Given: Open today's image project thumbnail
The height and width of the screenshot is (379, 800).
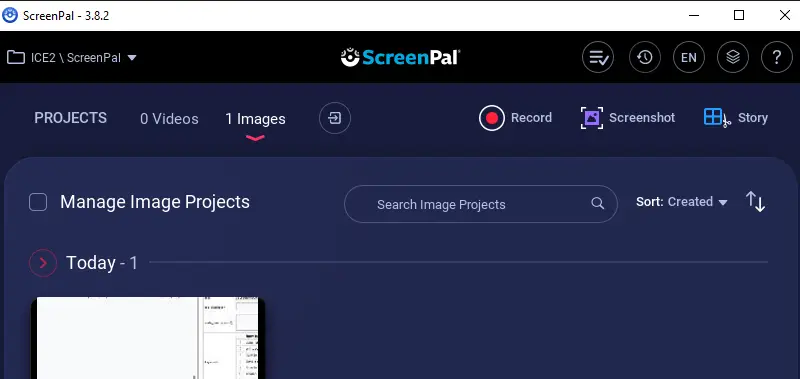Looking at the screenshot, I should (x=148, y=338).
